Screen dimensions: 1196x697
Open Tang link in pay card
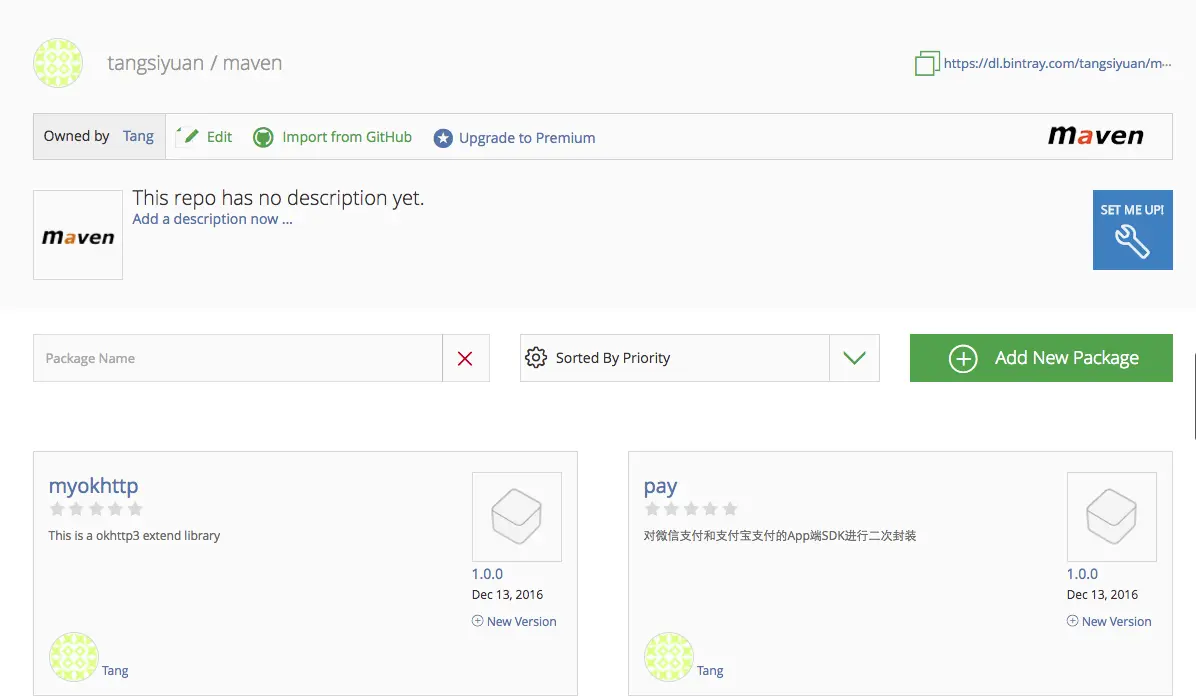710,670
